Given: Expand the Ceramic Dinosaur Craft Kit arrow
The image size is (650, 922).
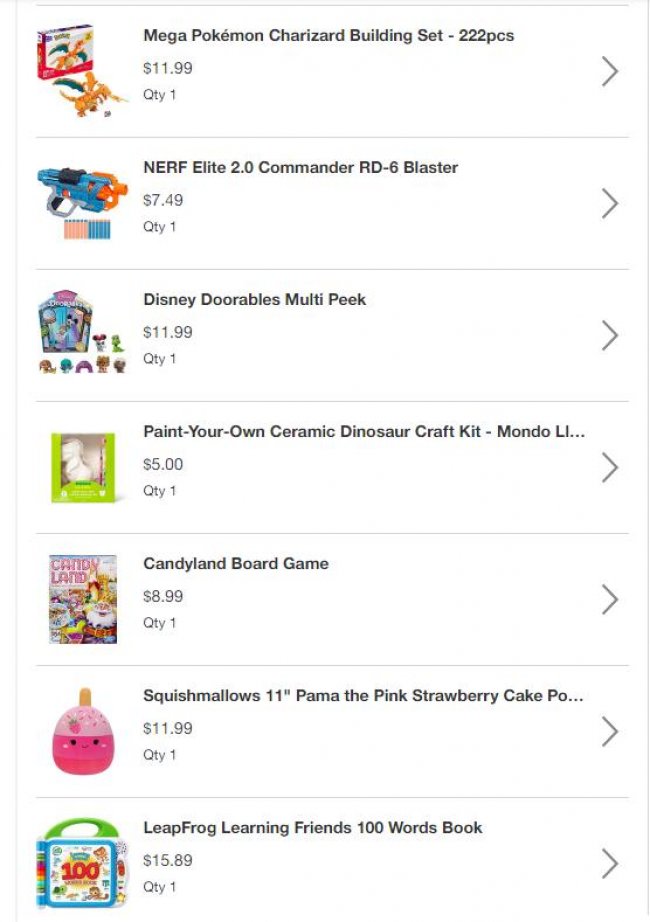Looking at the screenshot, I should pos(610,467).
